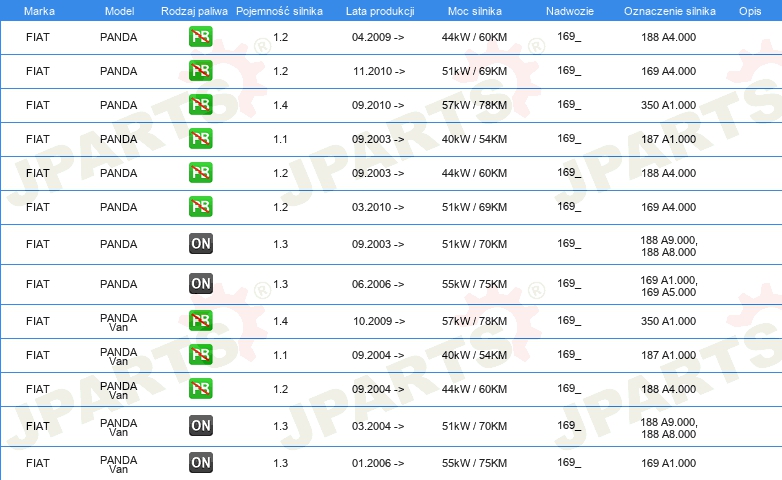Screen dimensions: 782x480
Task: Click engine codes 169 A1.000, 169 A5.000
Action: 669,286
